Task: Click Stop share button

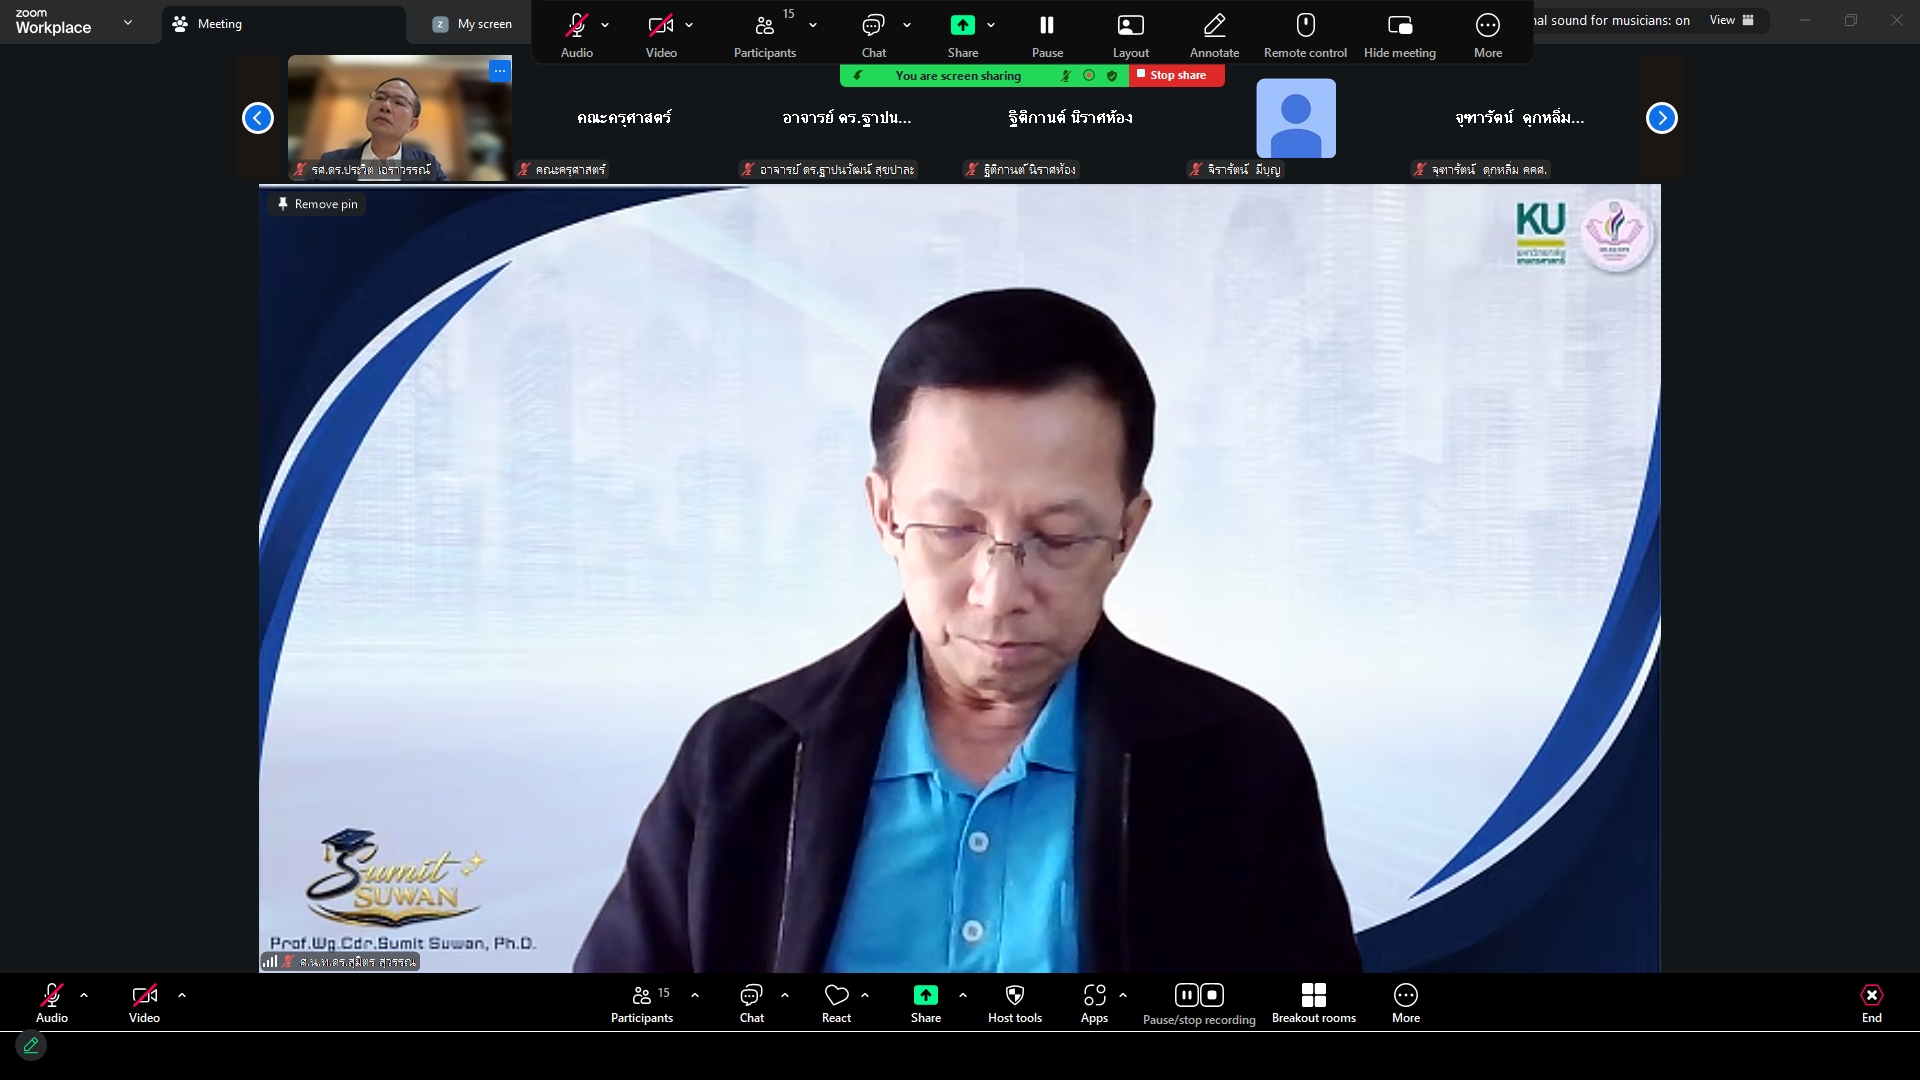Action: click(1176, 75)
